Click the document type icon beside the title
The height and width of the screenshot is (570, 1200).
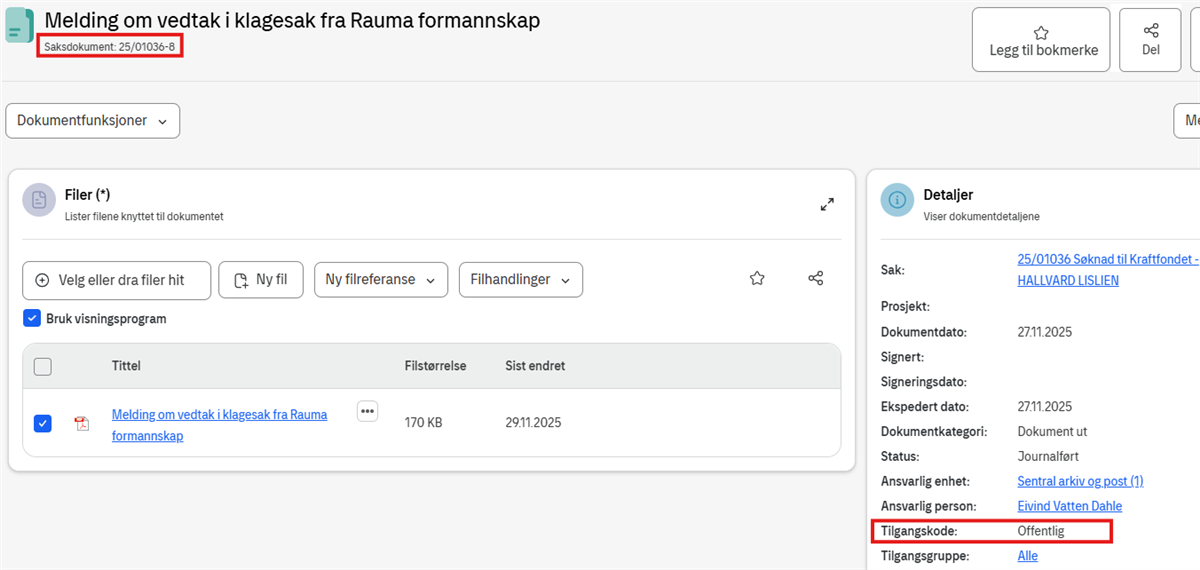click(x=20, y=26)
